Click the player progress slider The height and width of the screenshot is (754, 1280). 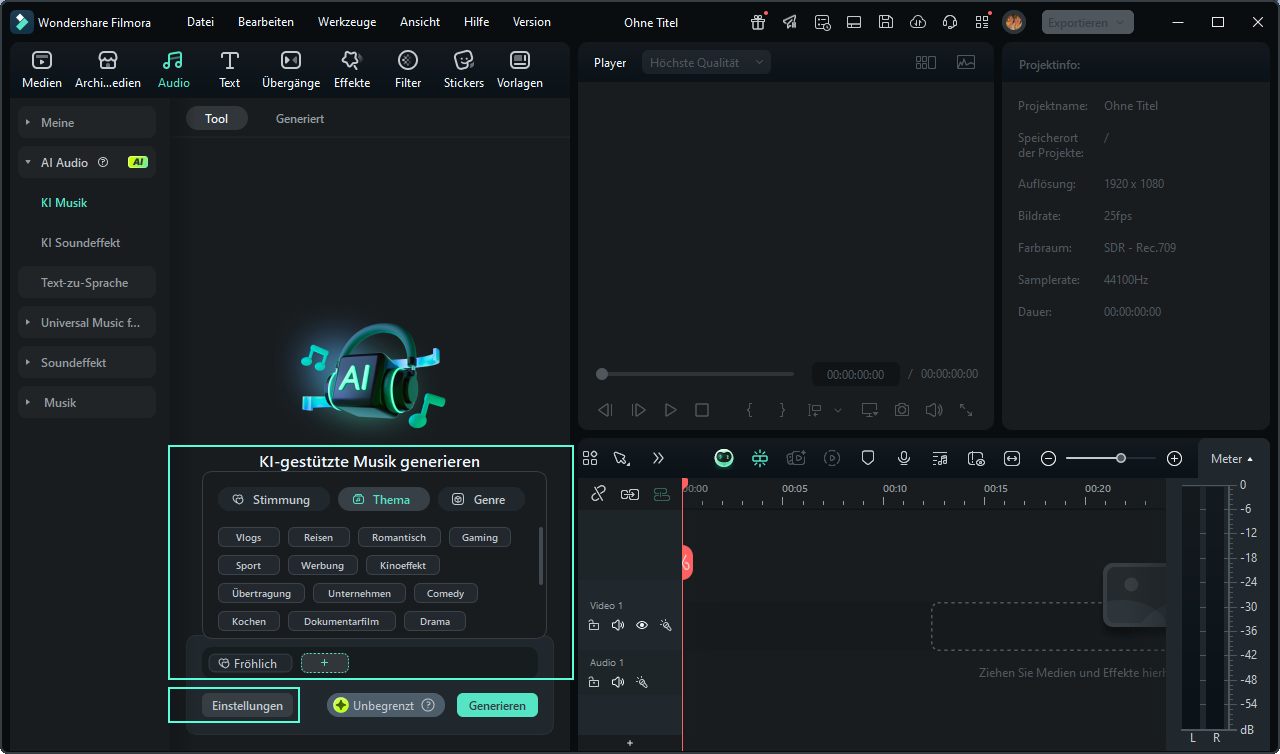pos(696,374)
